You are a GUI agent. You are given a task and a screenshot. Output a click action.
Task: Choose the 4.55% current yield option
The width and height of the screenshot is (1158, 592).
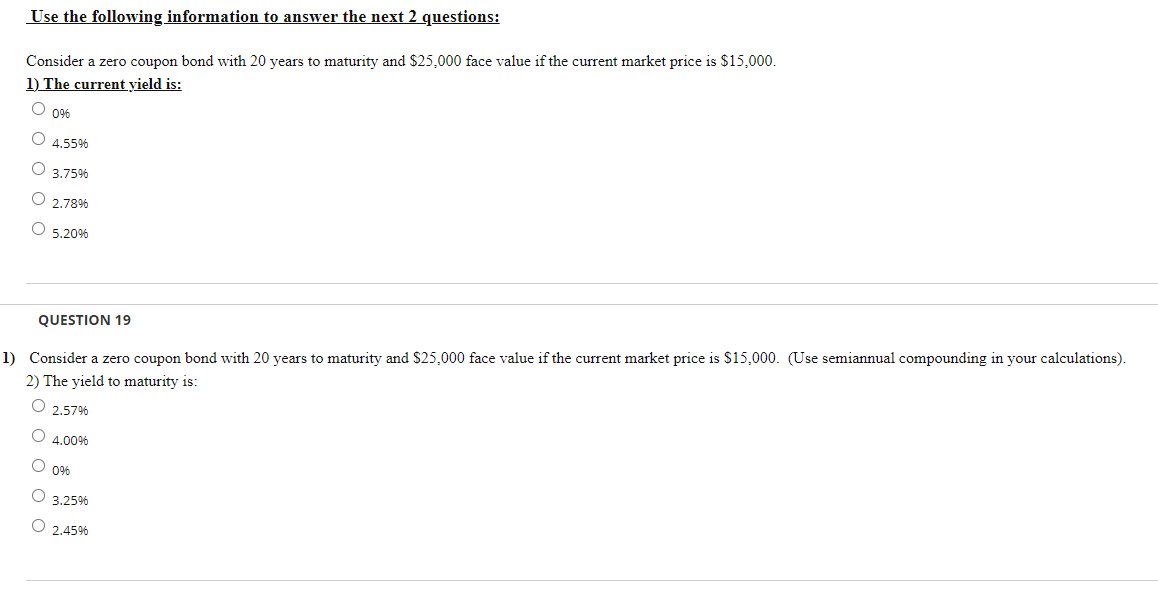38,139
